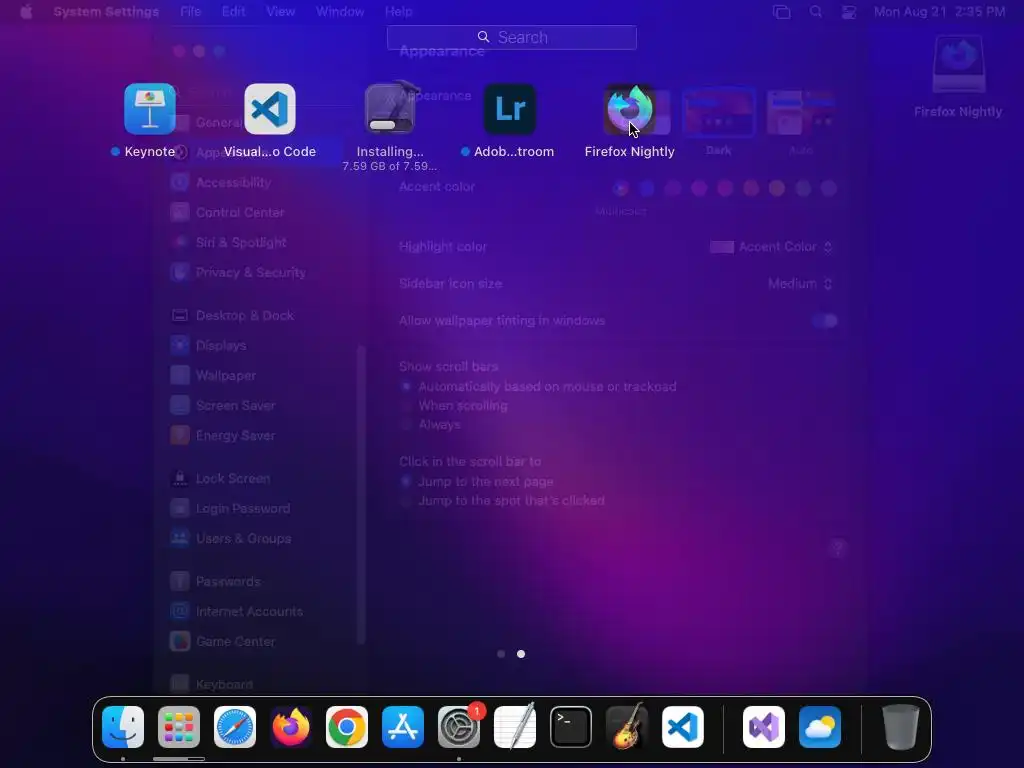Open the Window menu in menu bar
1024x768 pixels.
tap(340, 11)
